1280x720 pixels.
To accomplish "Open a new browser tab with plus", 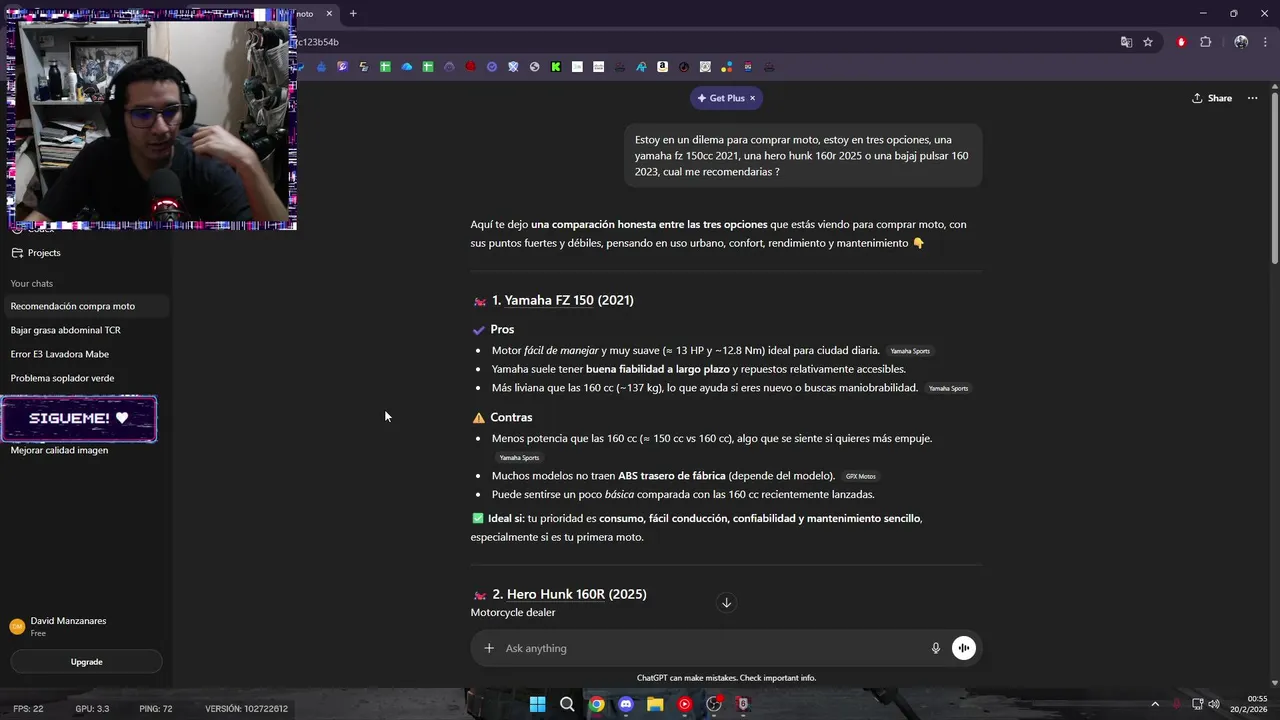I will 353,14.
